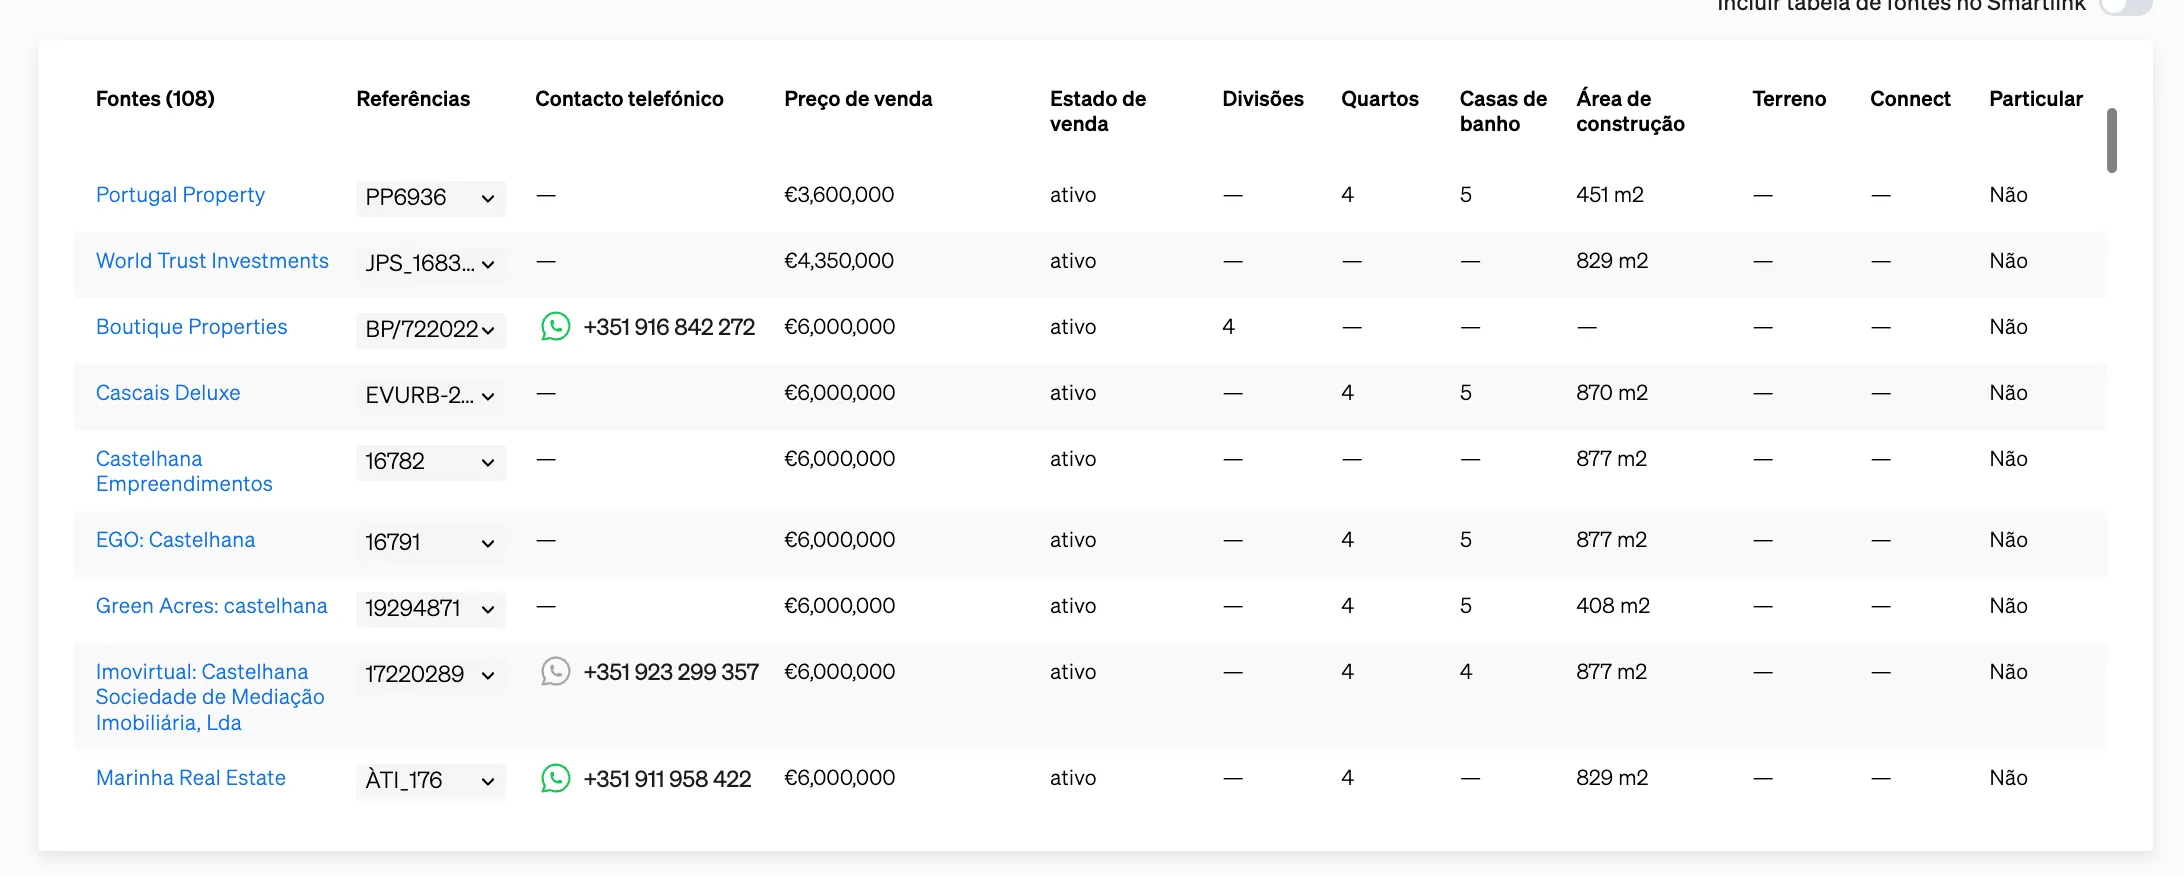Open Green Acres: castelhana link
Screen dimensions: 2184x876
(x=211, y=606)
